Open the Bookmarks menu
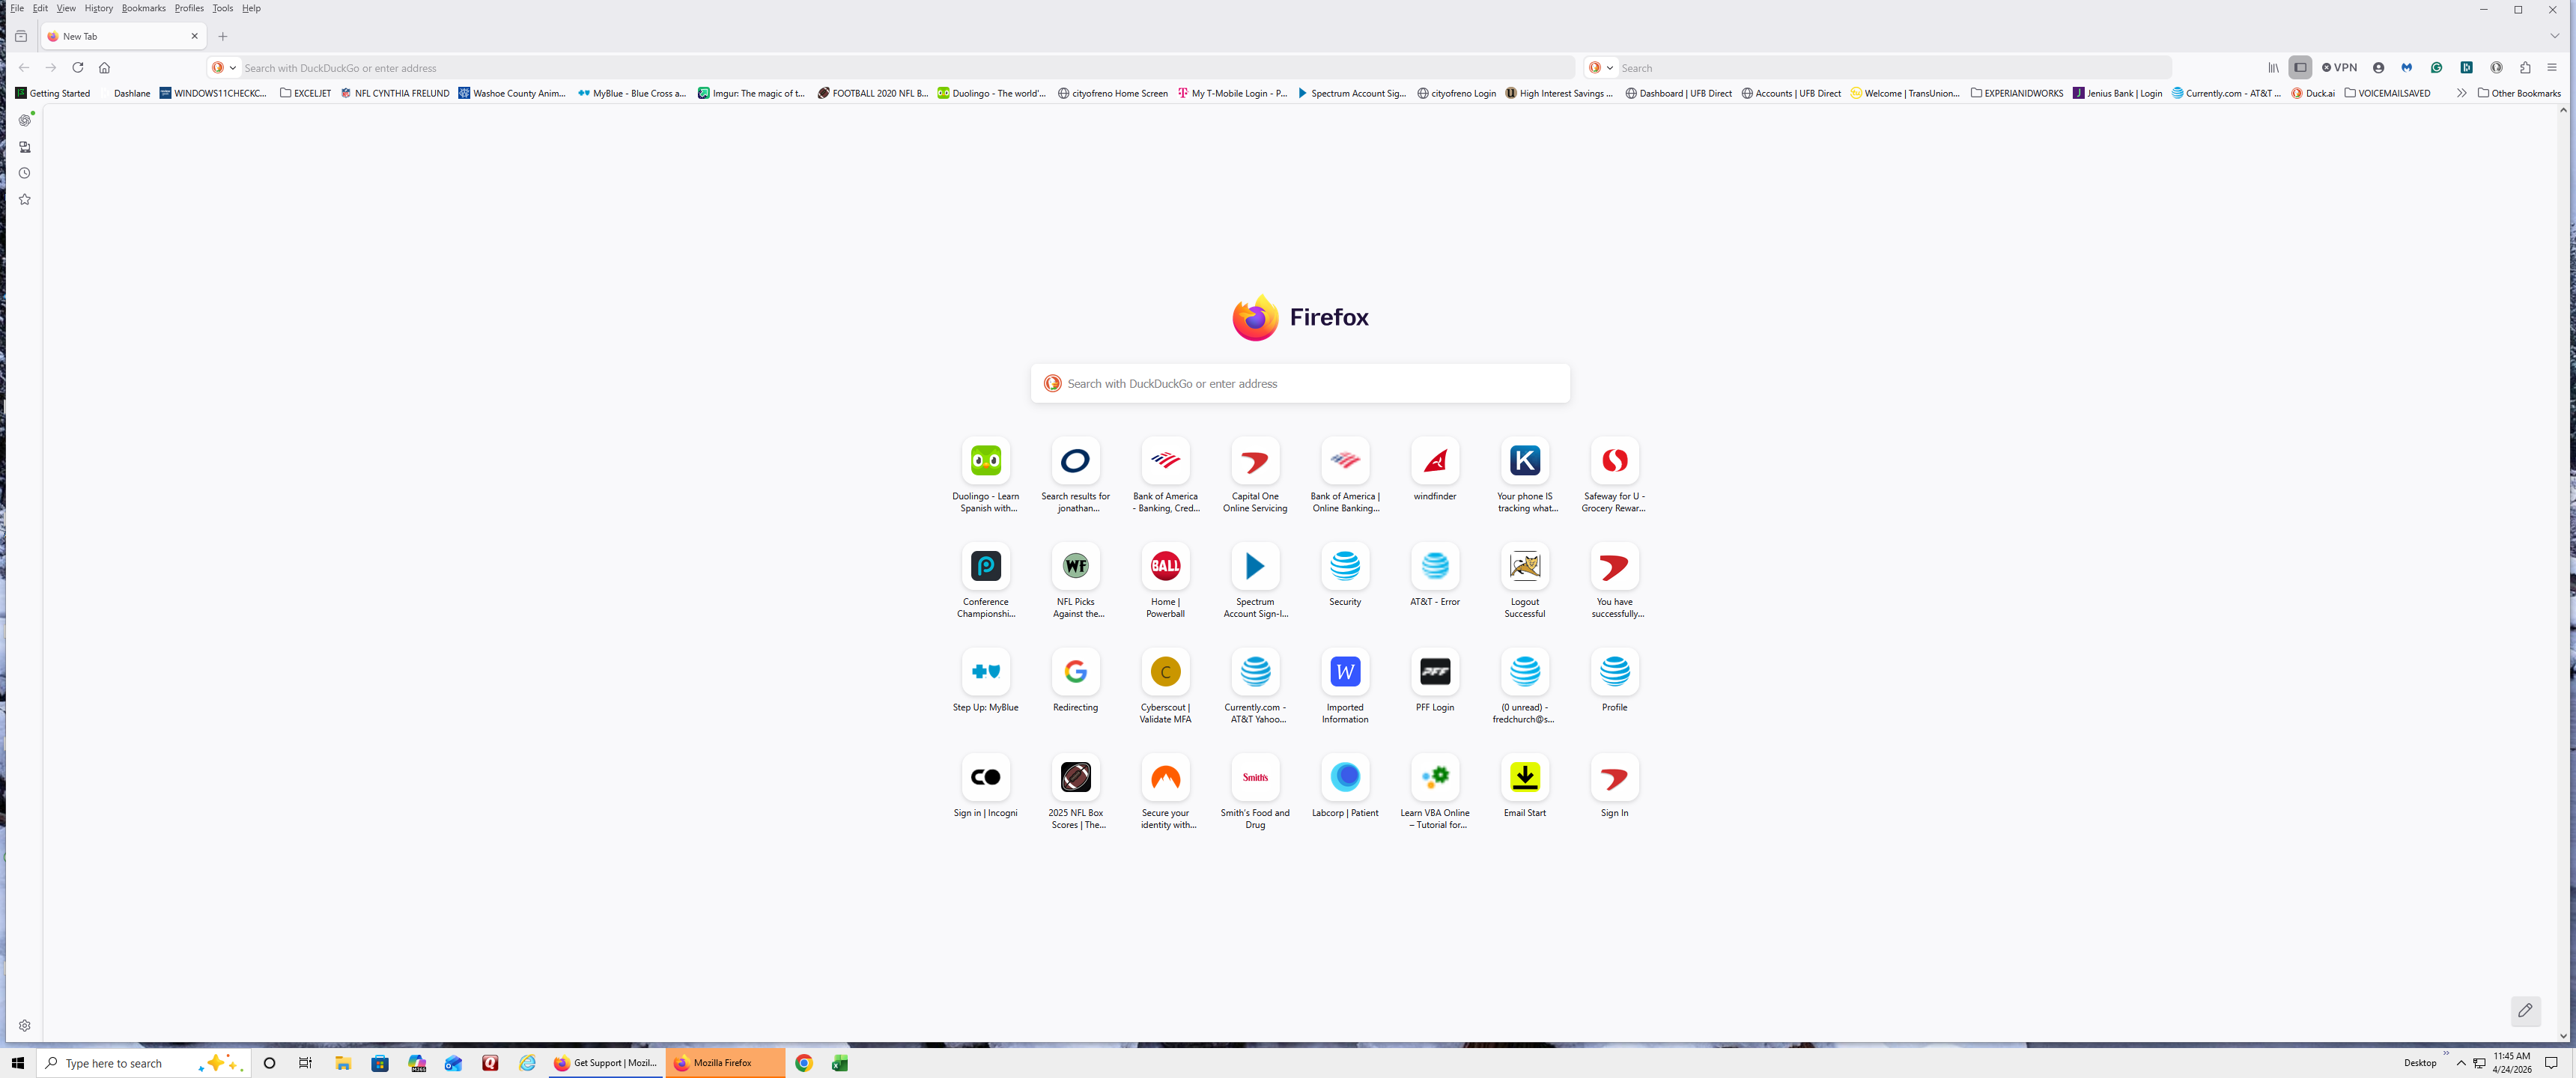 pyautogui.click(x=143, y=8)
